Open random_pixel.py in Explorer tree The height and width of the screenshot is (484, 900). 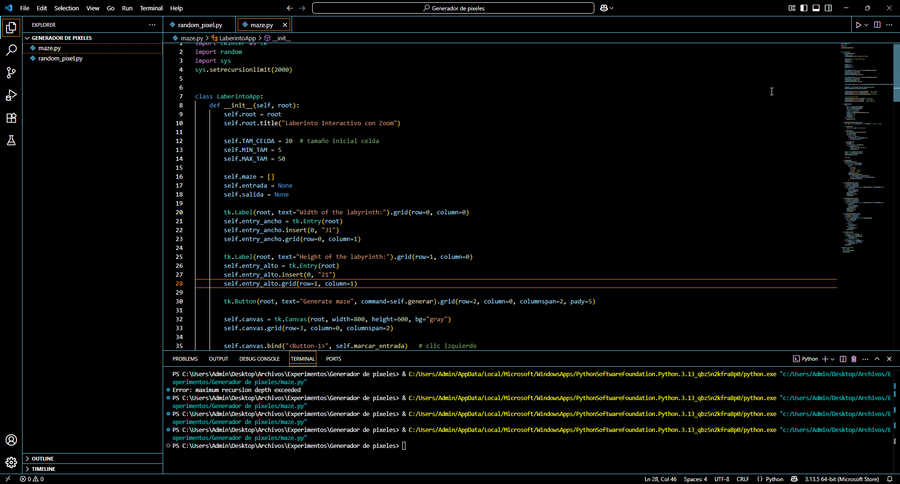[60, 59]
